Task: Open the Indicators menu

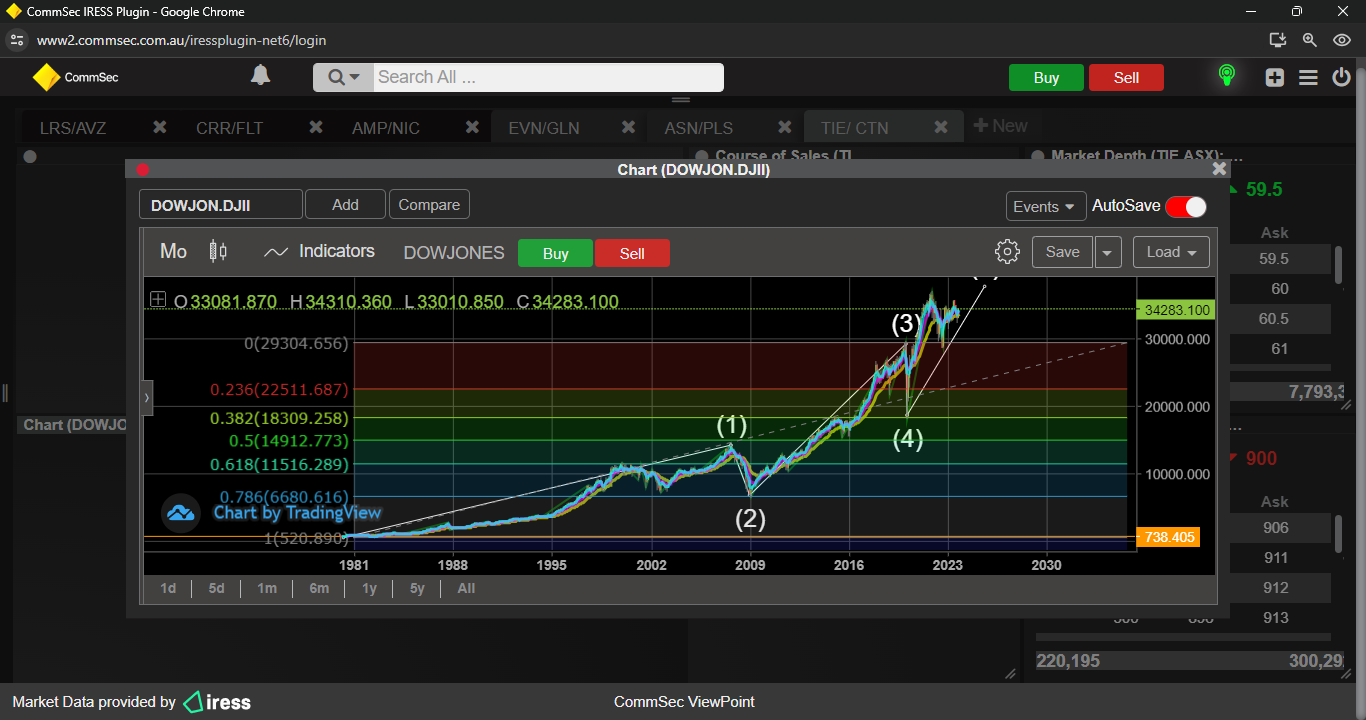Action: pyautogui.click(x=319, y=252)
